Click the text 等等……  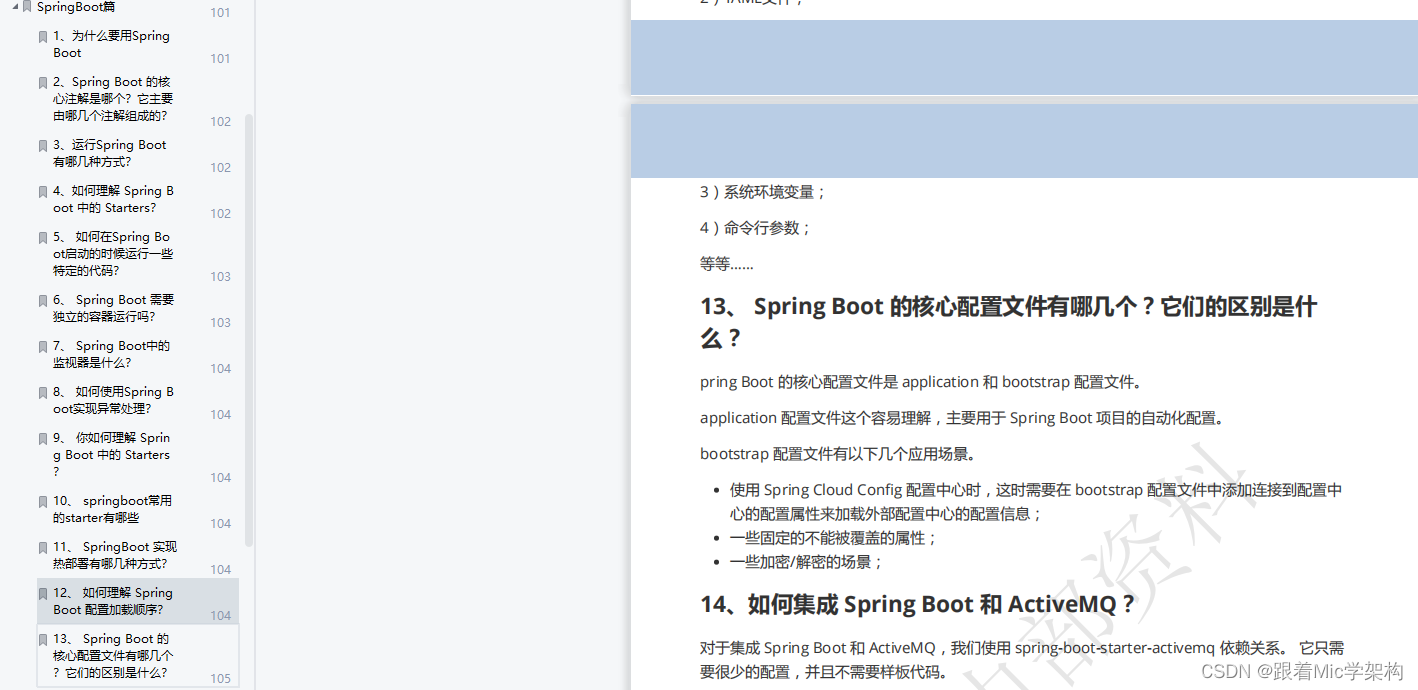coord(727,264)
